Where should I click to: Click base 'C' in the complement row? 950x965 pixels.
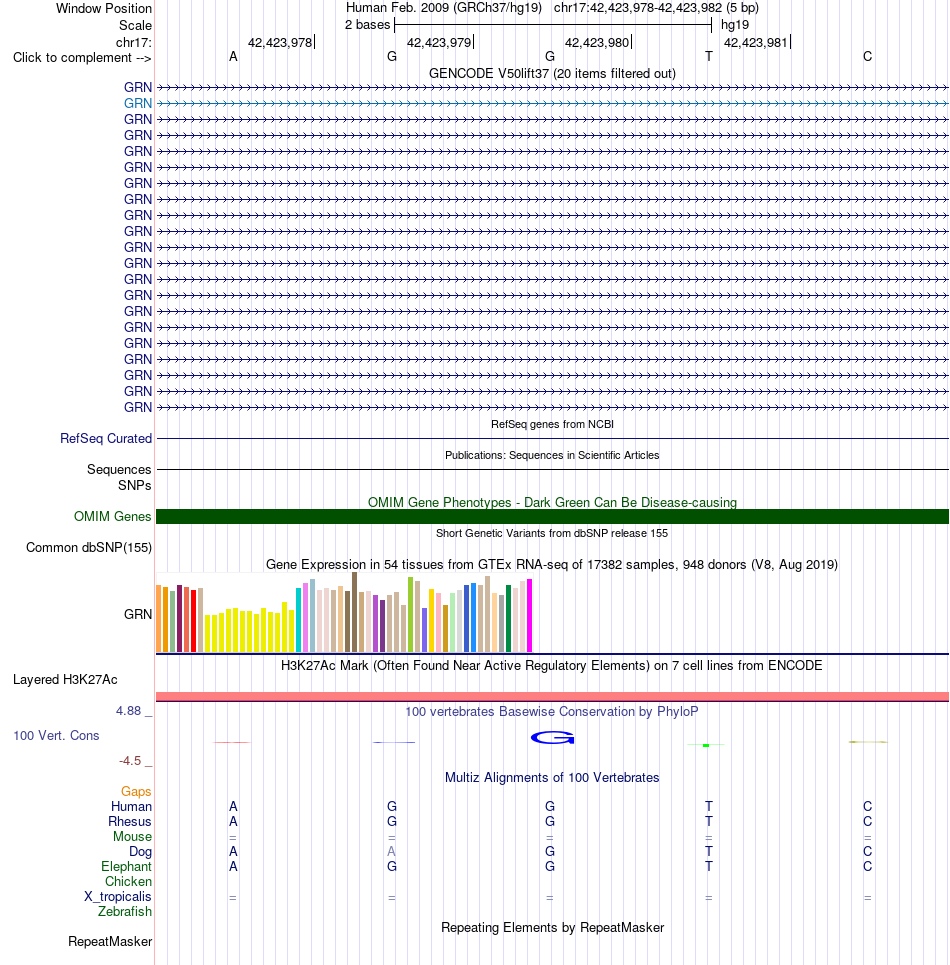(868, 57)
